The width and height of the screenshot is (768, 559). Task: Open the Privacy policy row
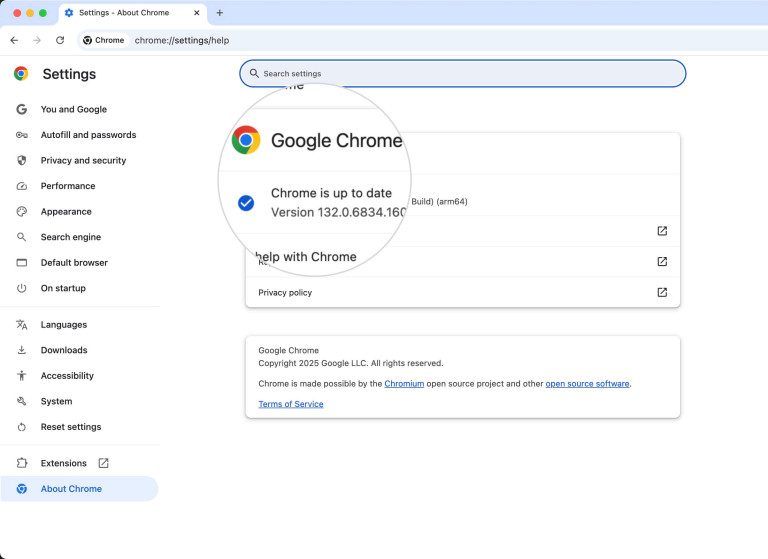tap(462, 292)
